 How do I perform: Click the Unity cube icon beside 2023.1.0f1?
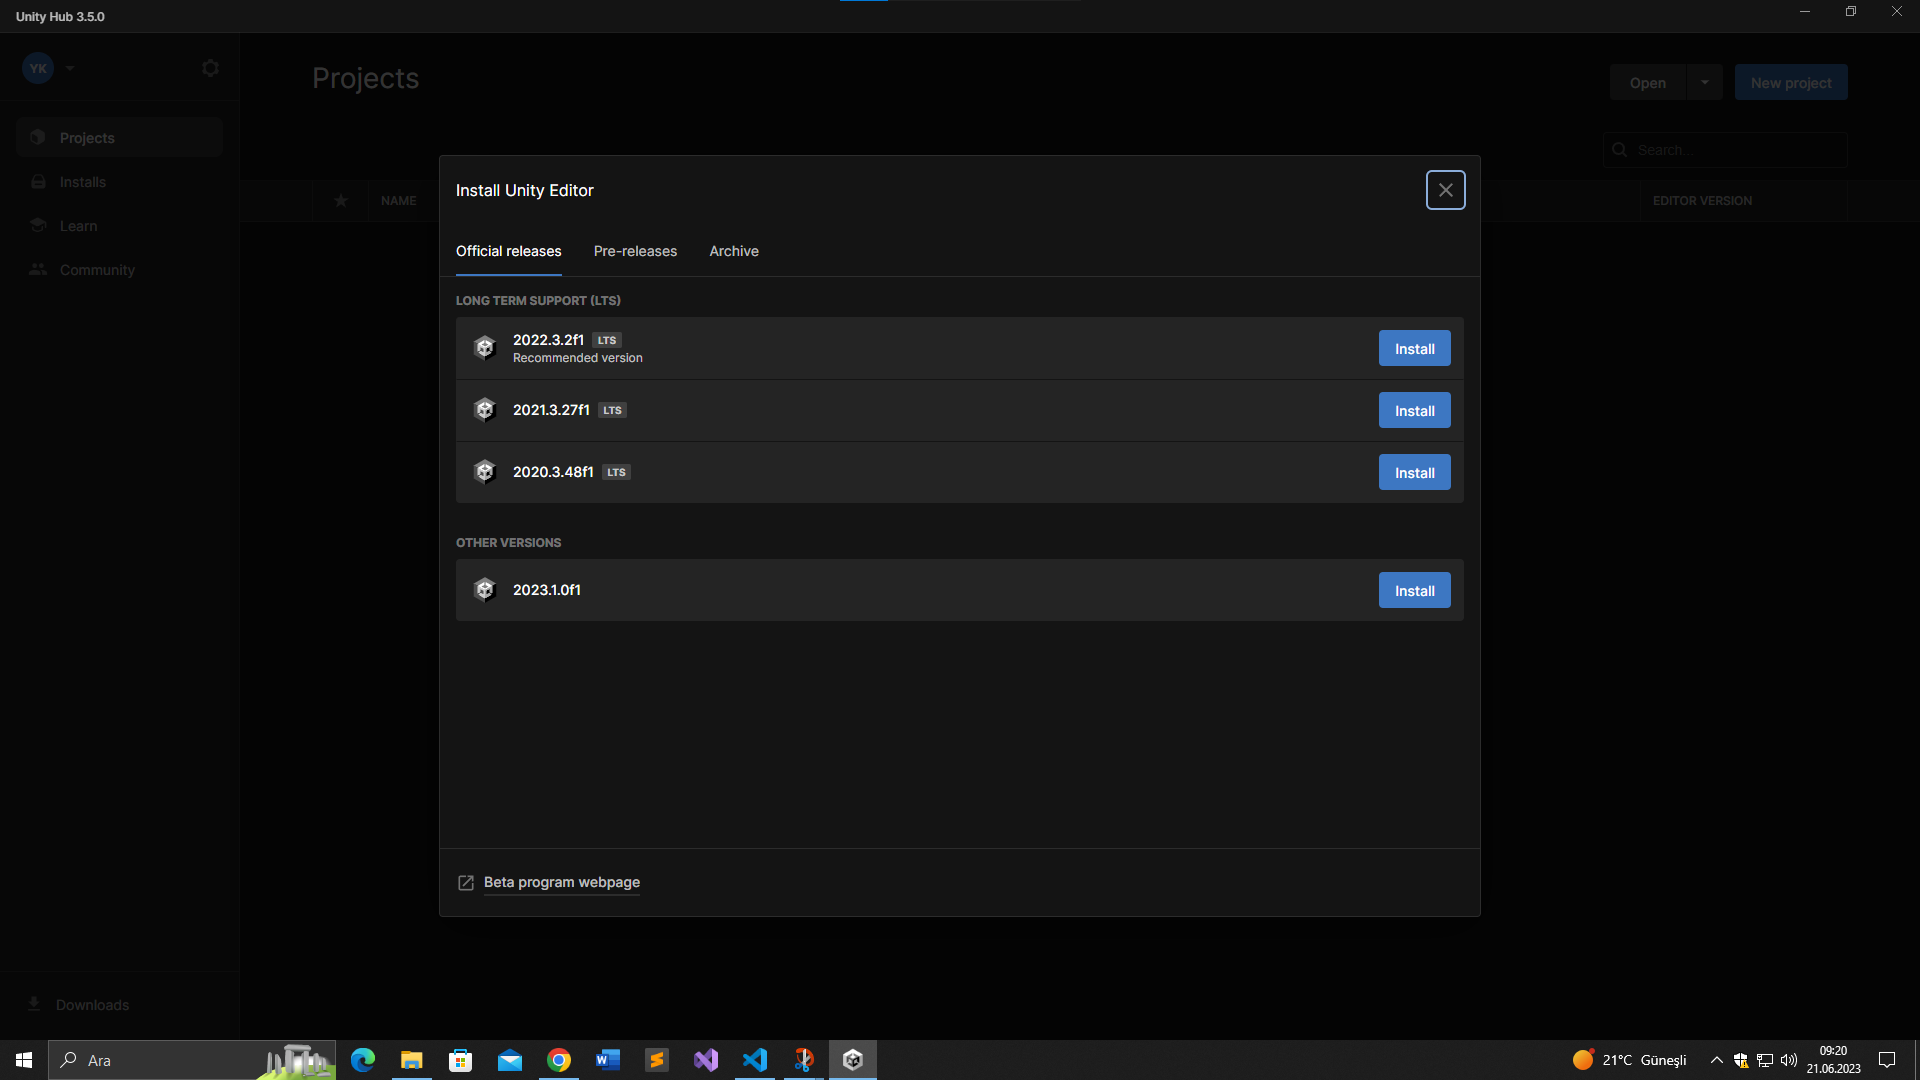pyautogui.click(x=485, y=590)
